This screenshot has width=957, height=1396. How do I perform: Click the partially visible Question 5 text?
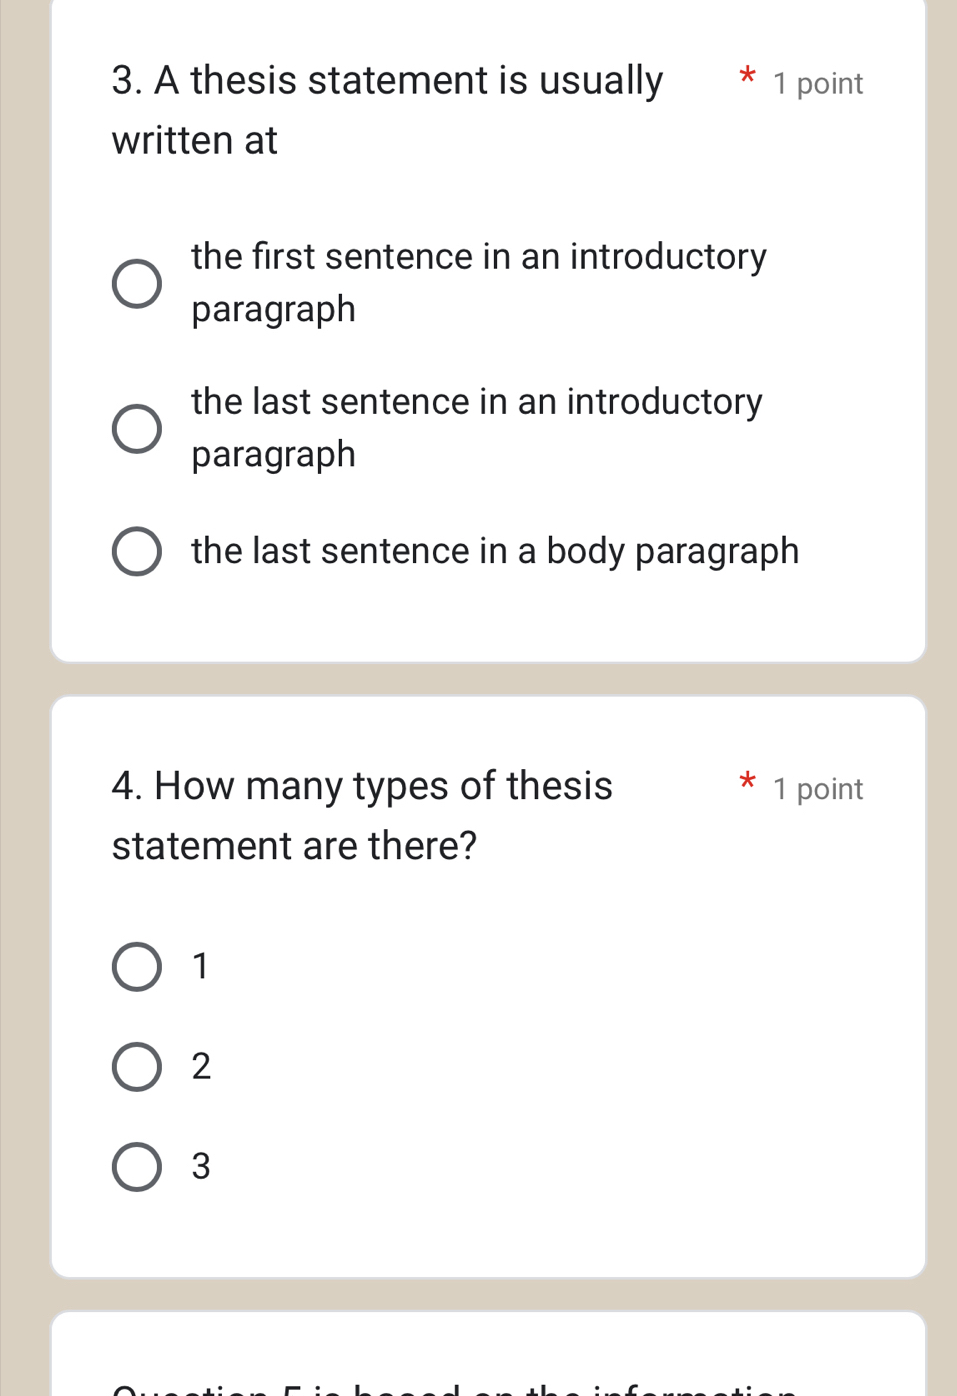pyautogui.click(x=455, y=1387)
